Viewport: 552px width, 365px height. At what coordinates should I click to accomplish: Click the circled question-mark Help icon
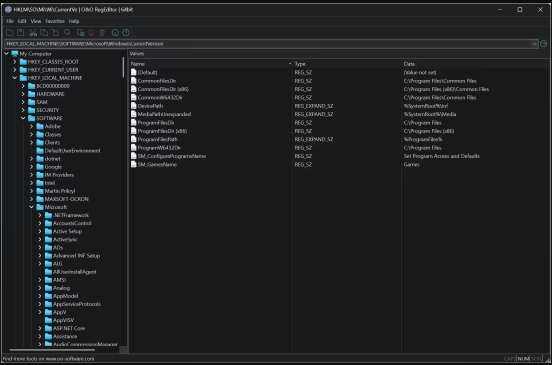[126, 33]
